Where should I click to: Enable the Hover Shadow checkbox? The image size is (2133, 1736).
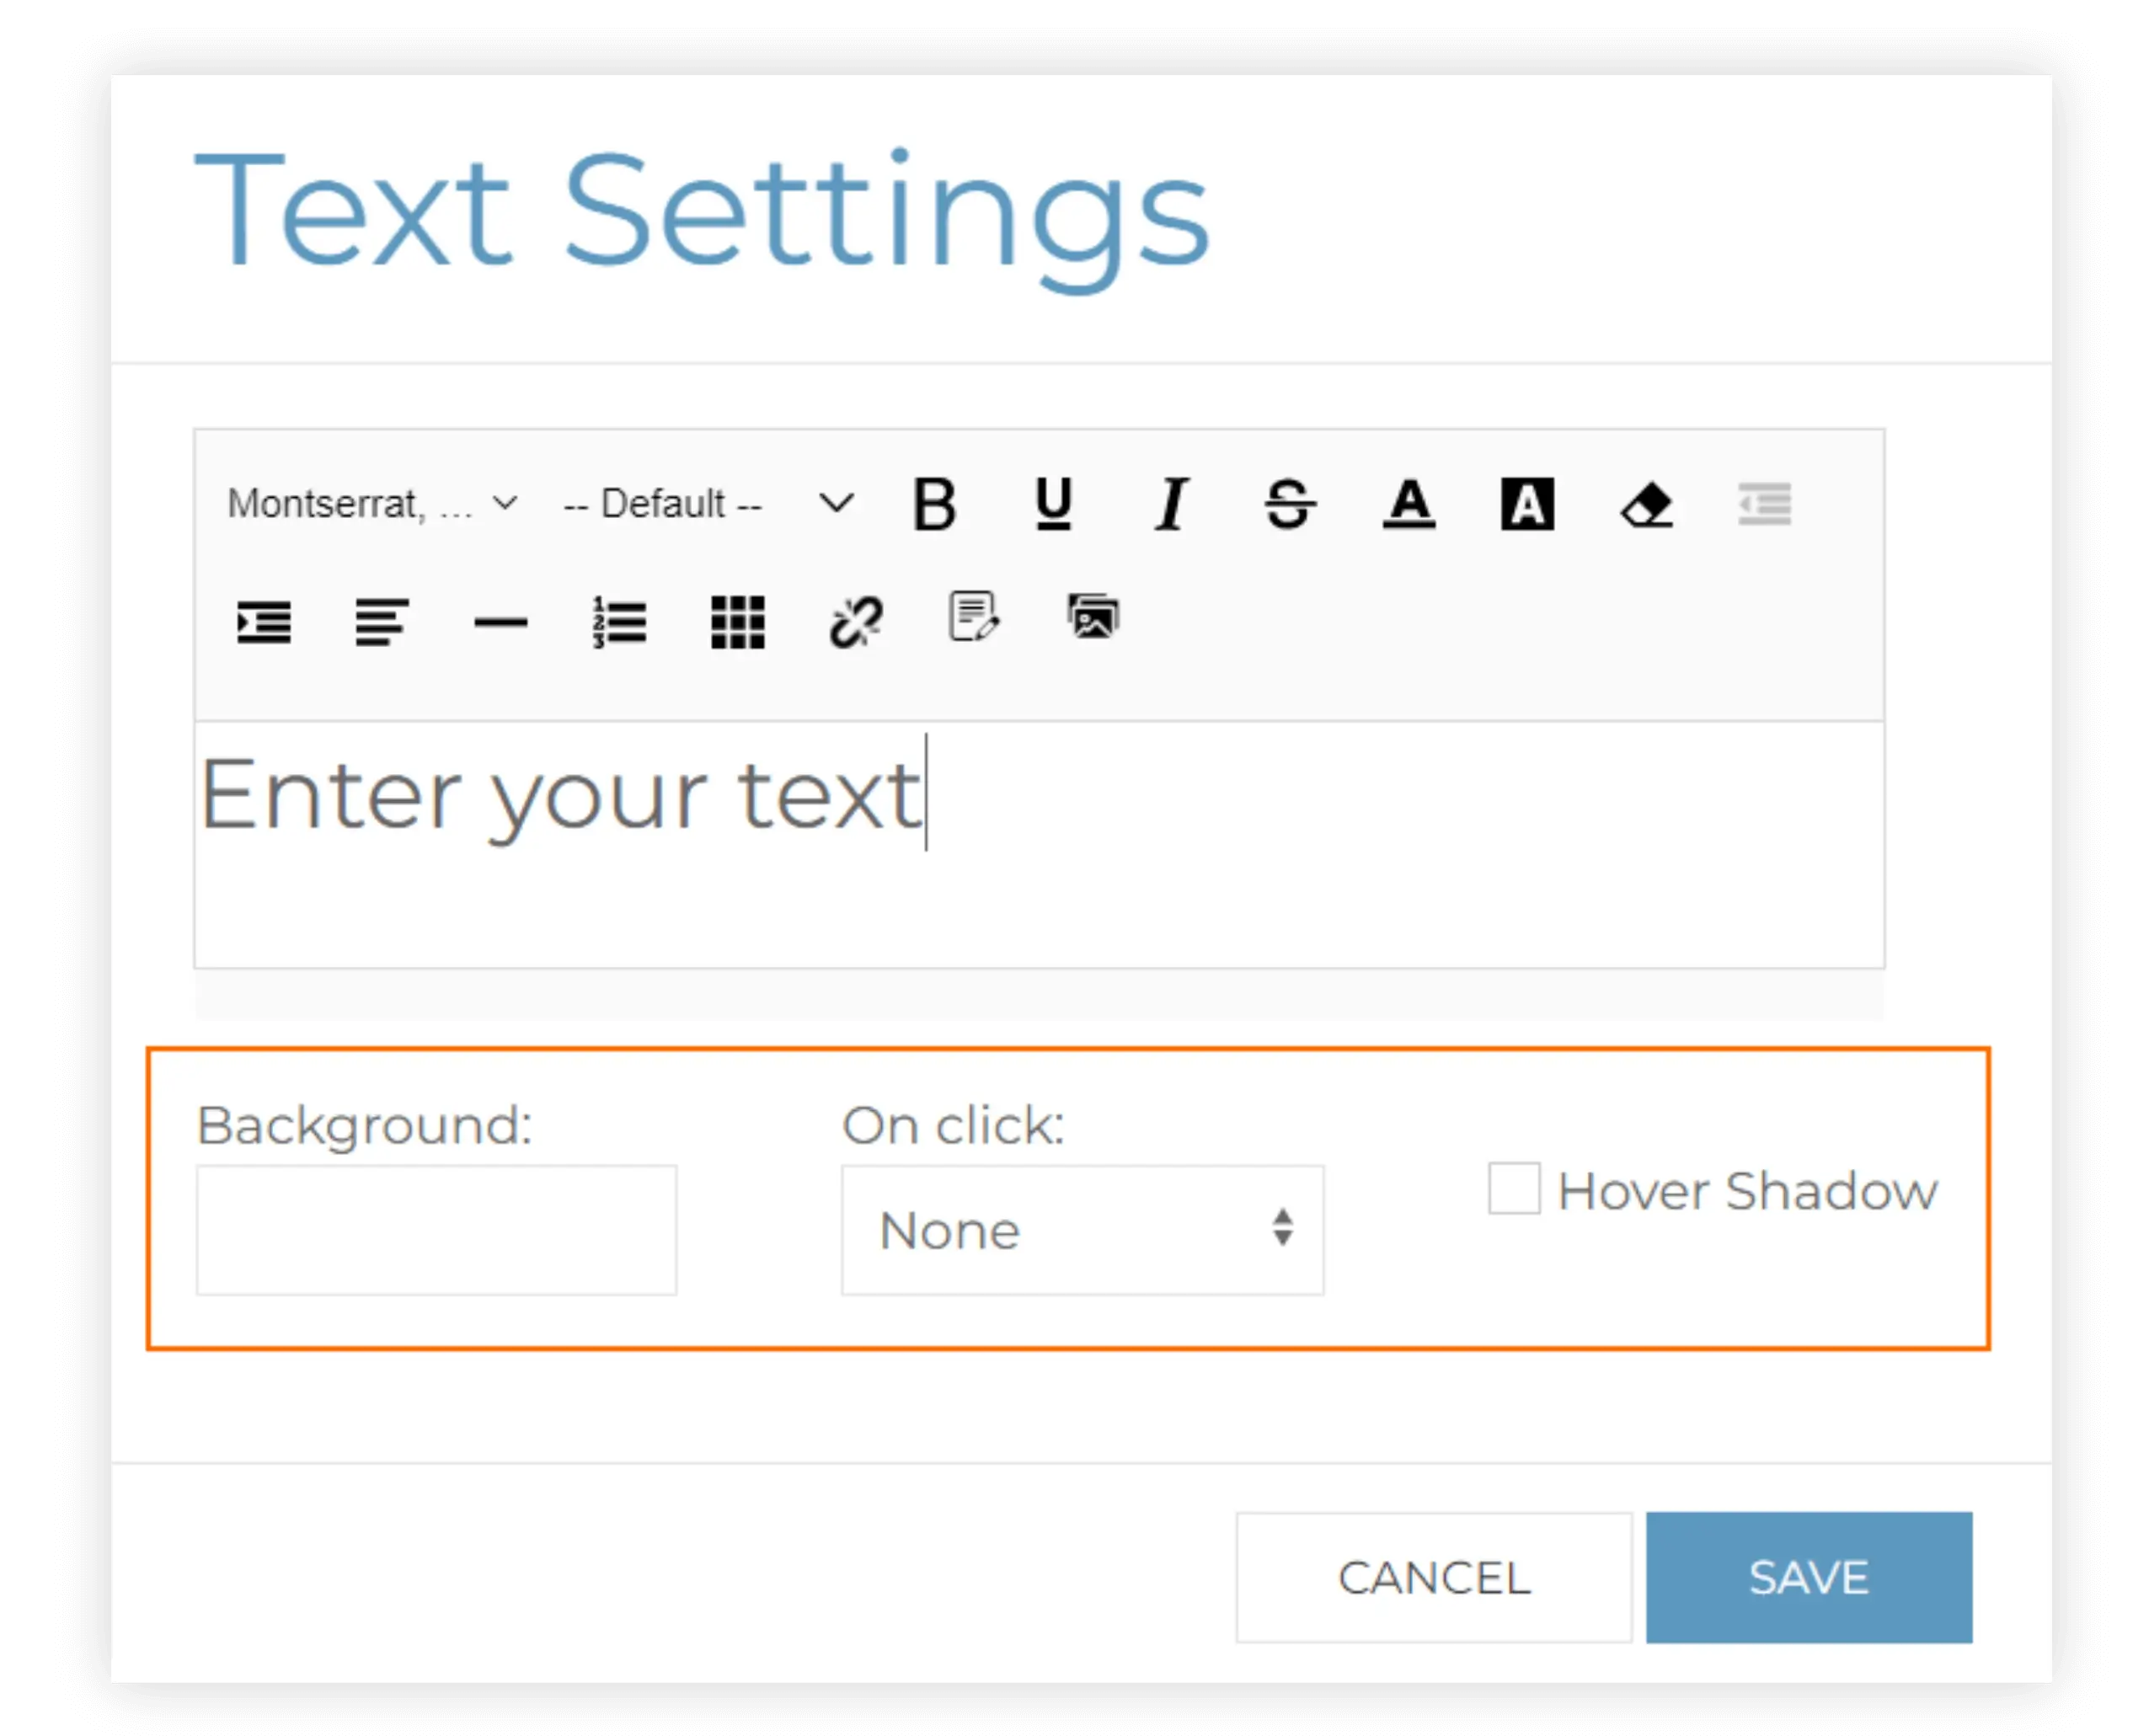pos(1513,1188)
